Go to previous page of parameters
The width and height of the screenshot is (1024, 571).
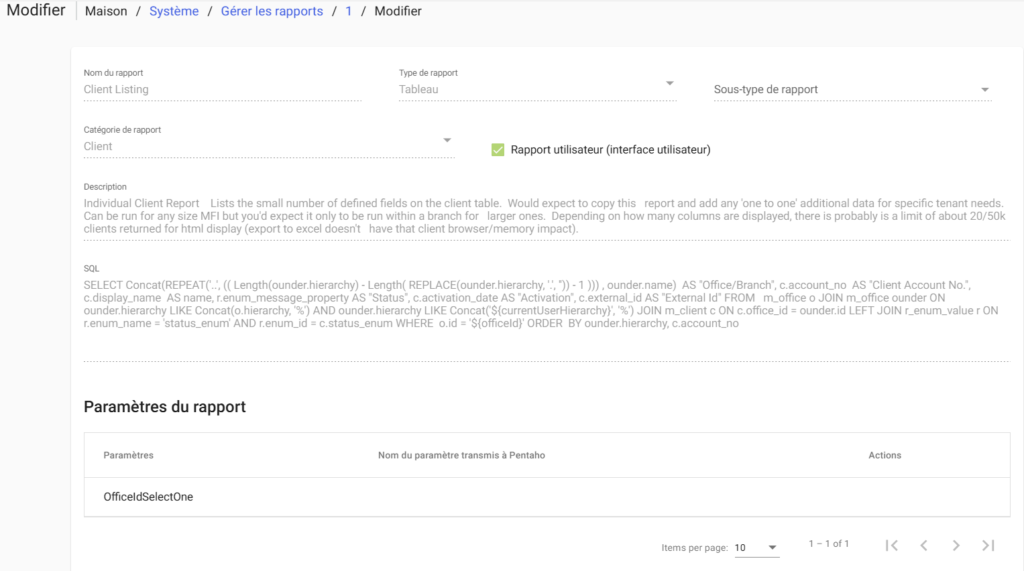(924, 545)
